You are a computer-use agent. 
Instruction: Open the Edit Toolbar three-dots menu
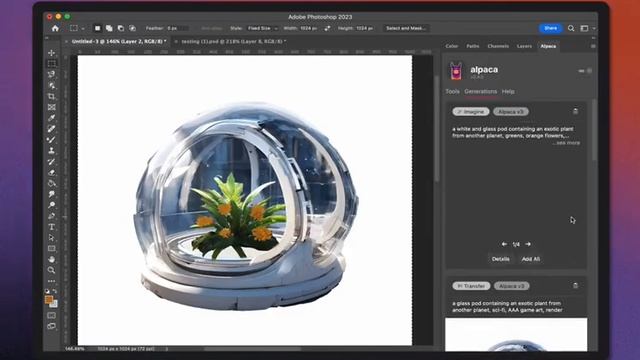click(51, 281)
